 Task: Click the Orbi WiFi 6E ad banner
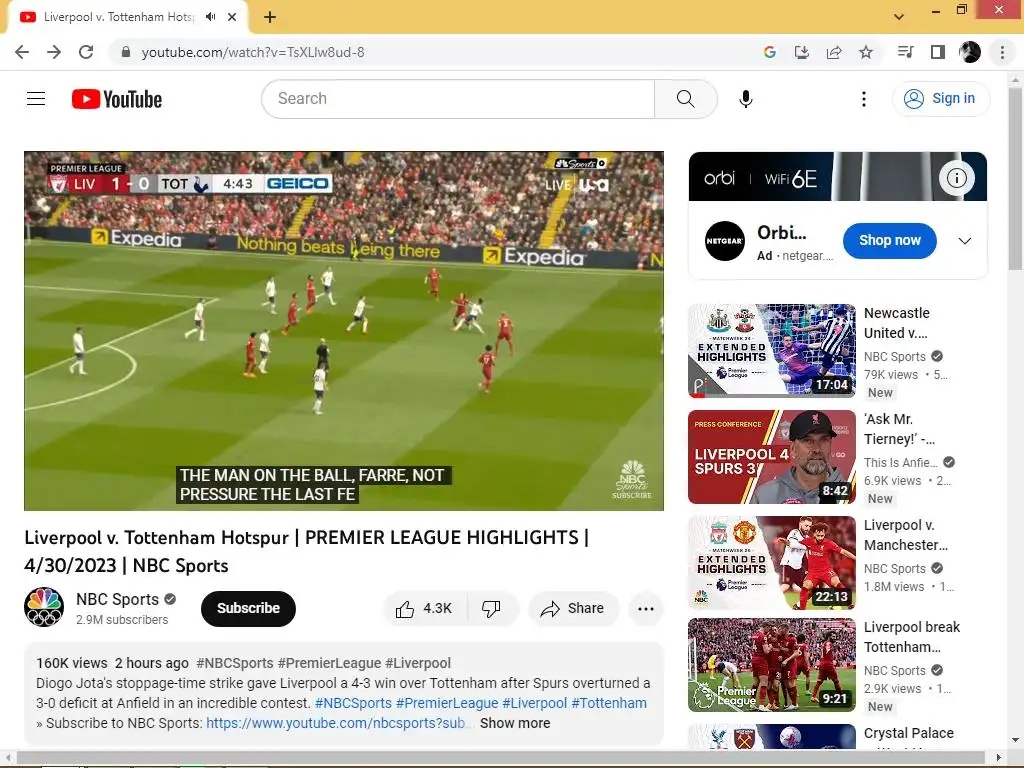(837, 176)
